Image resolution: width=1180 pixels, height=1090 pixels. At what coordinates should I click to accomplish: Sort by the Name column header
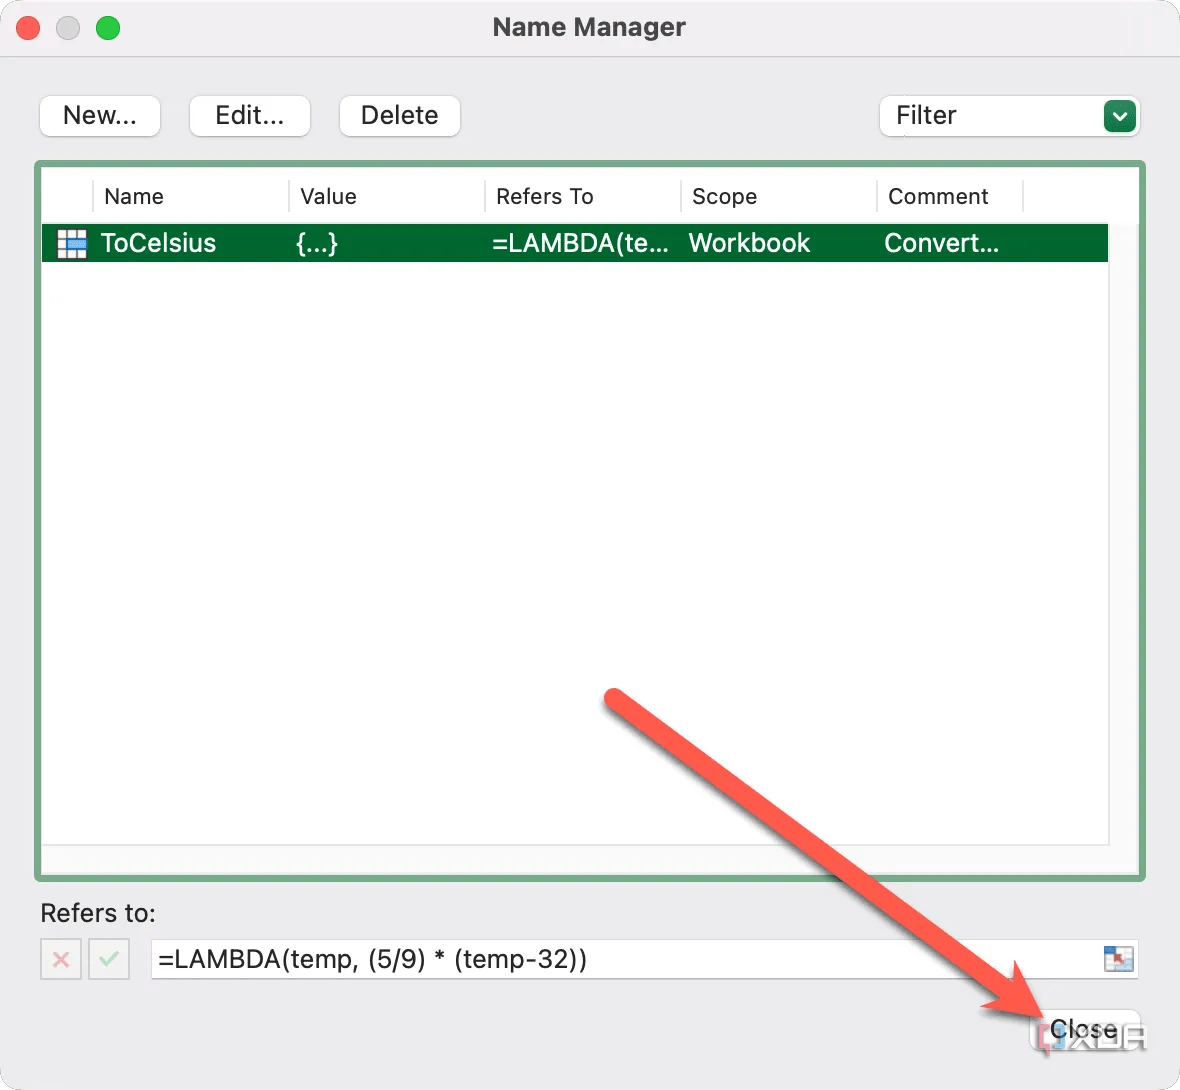point(134,196)
